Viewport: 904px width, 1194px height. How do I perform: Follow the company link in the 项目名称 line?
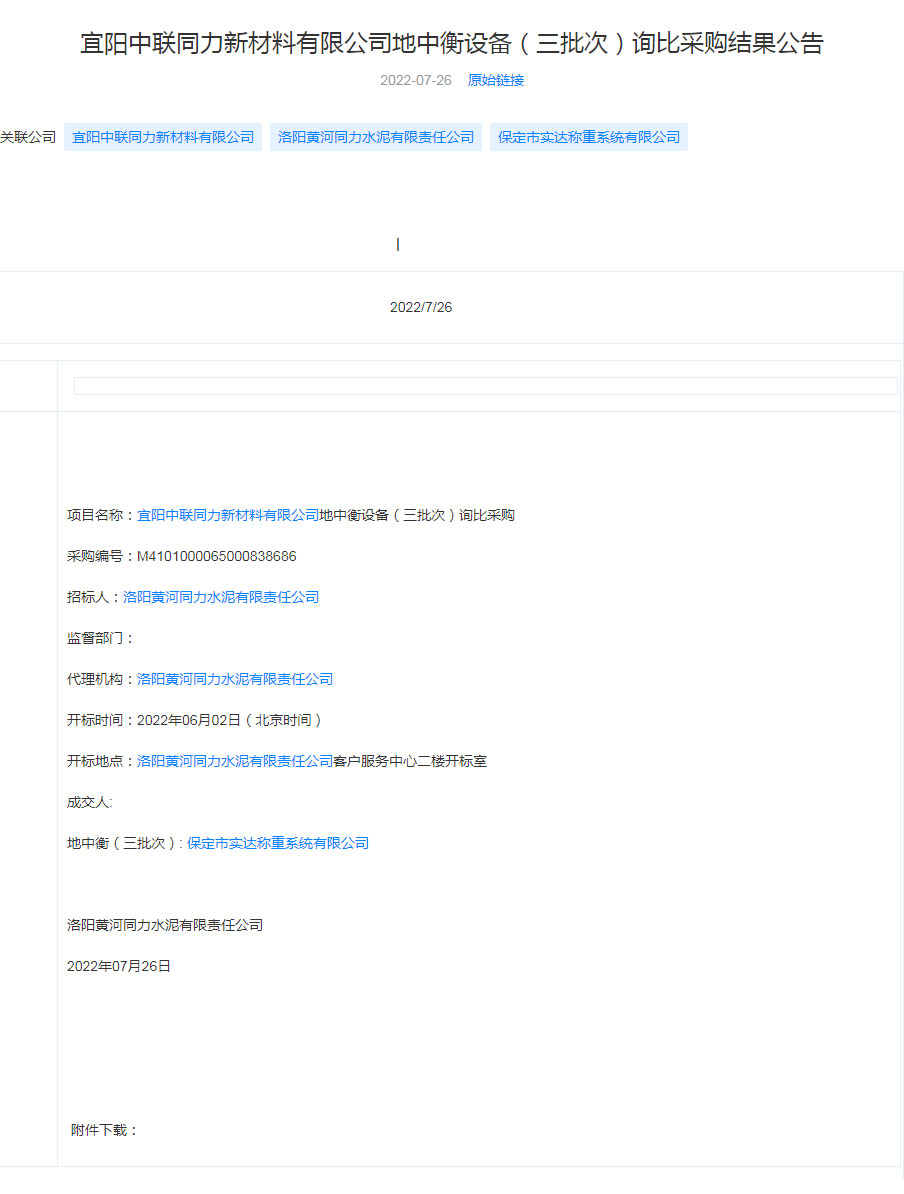pyautogui.click(x=228, y=515)
